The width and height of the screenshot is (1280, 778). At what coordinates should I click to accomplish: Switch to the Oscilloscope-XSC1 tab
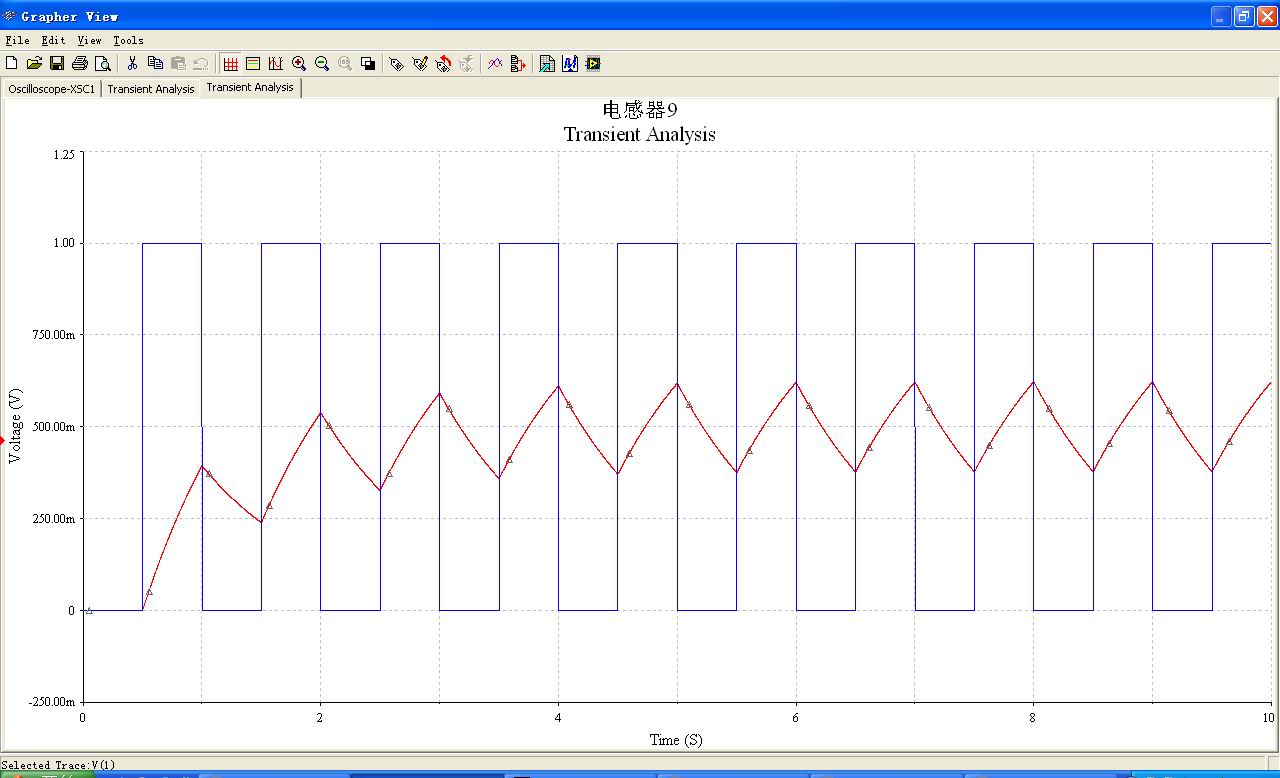coord(52,88)
